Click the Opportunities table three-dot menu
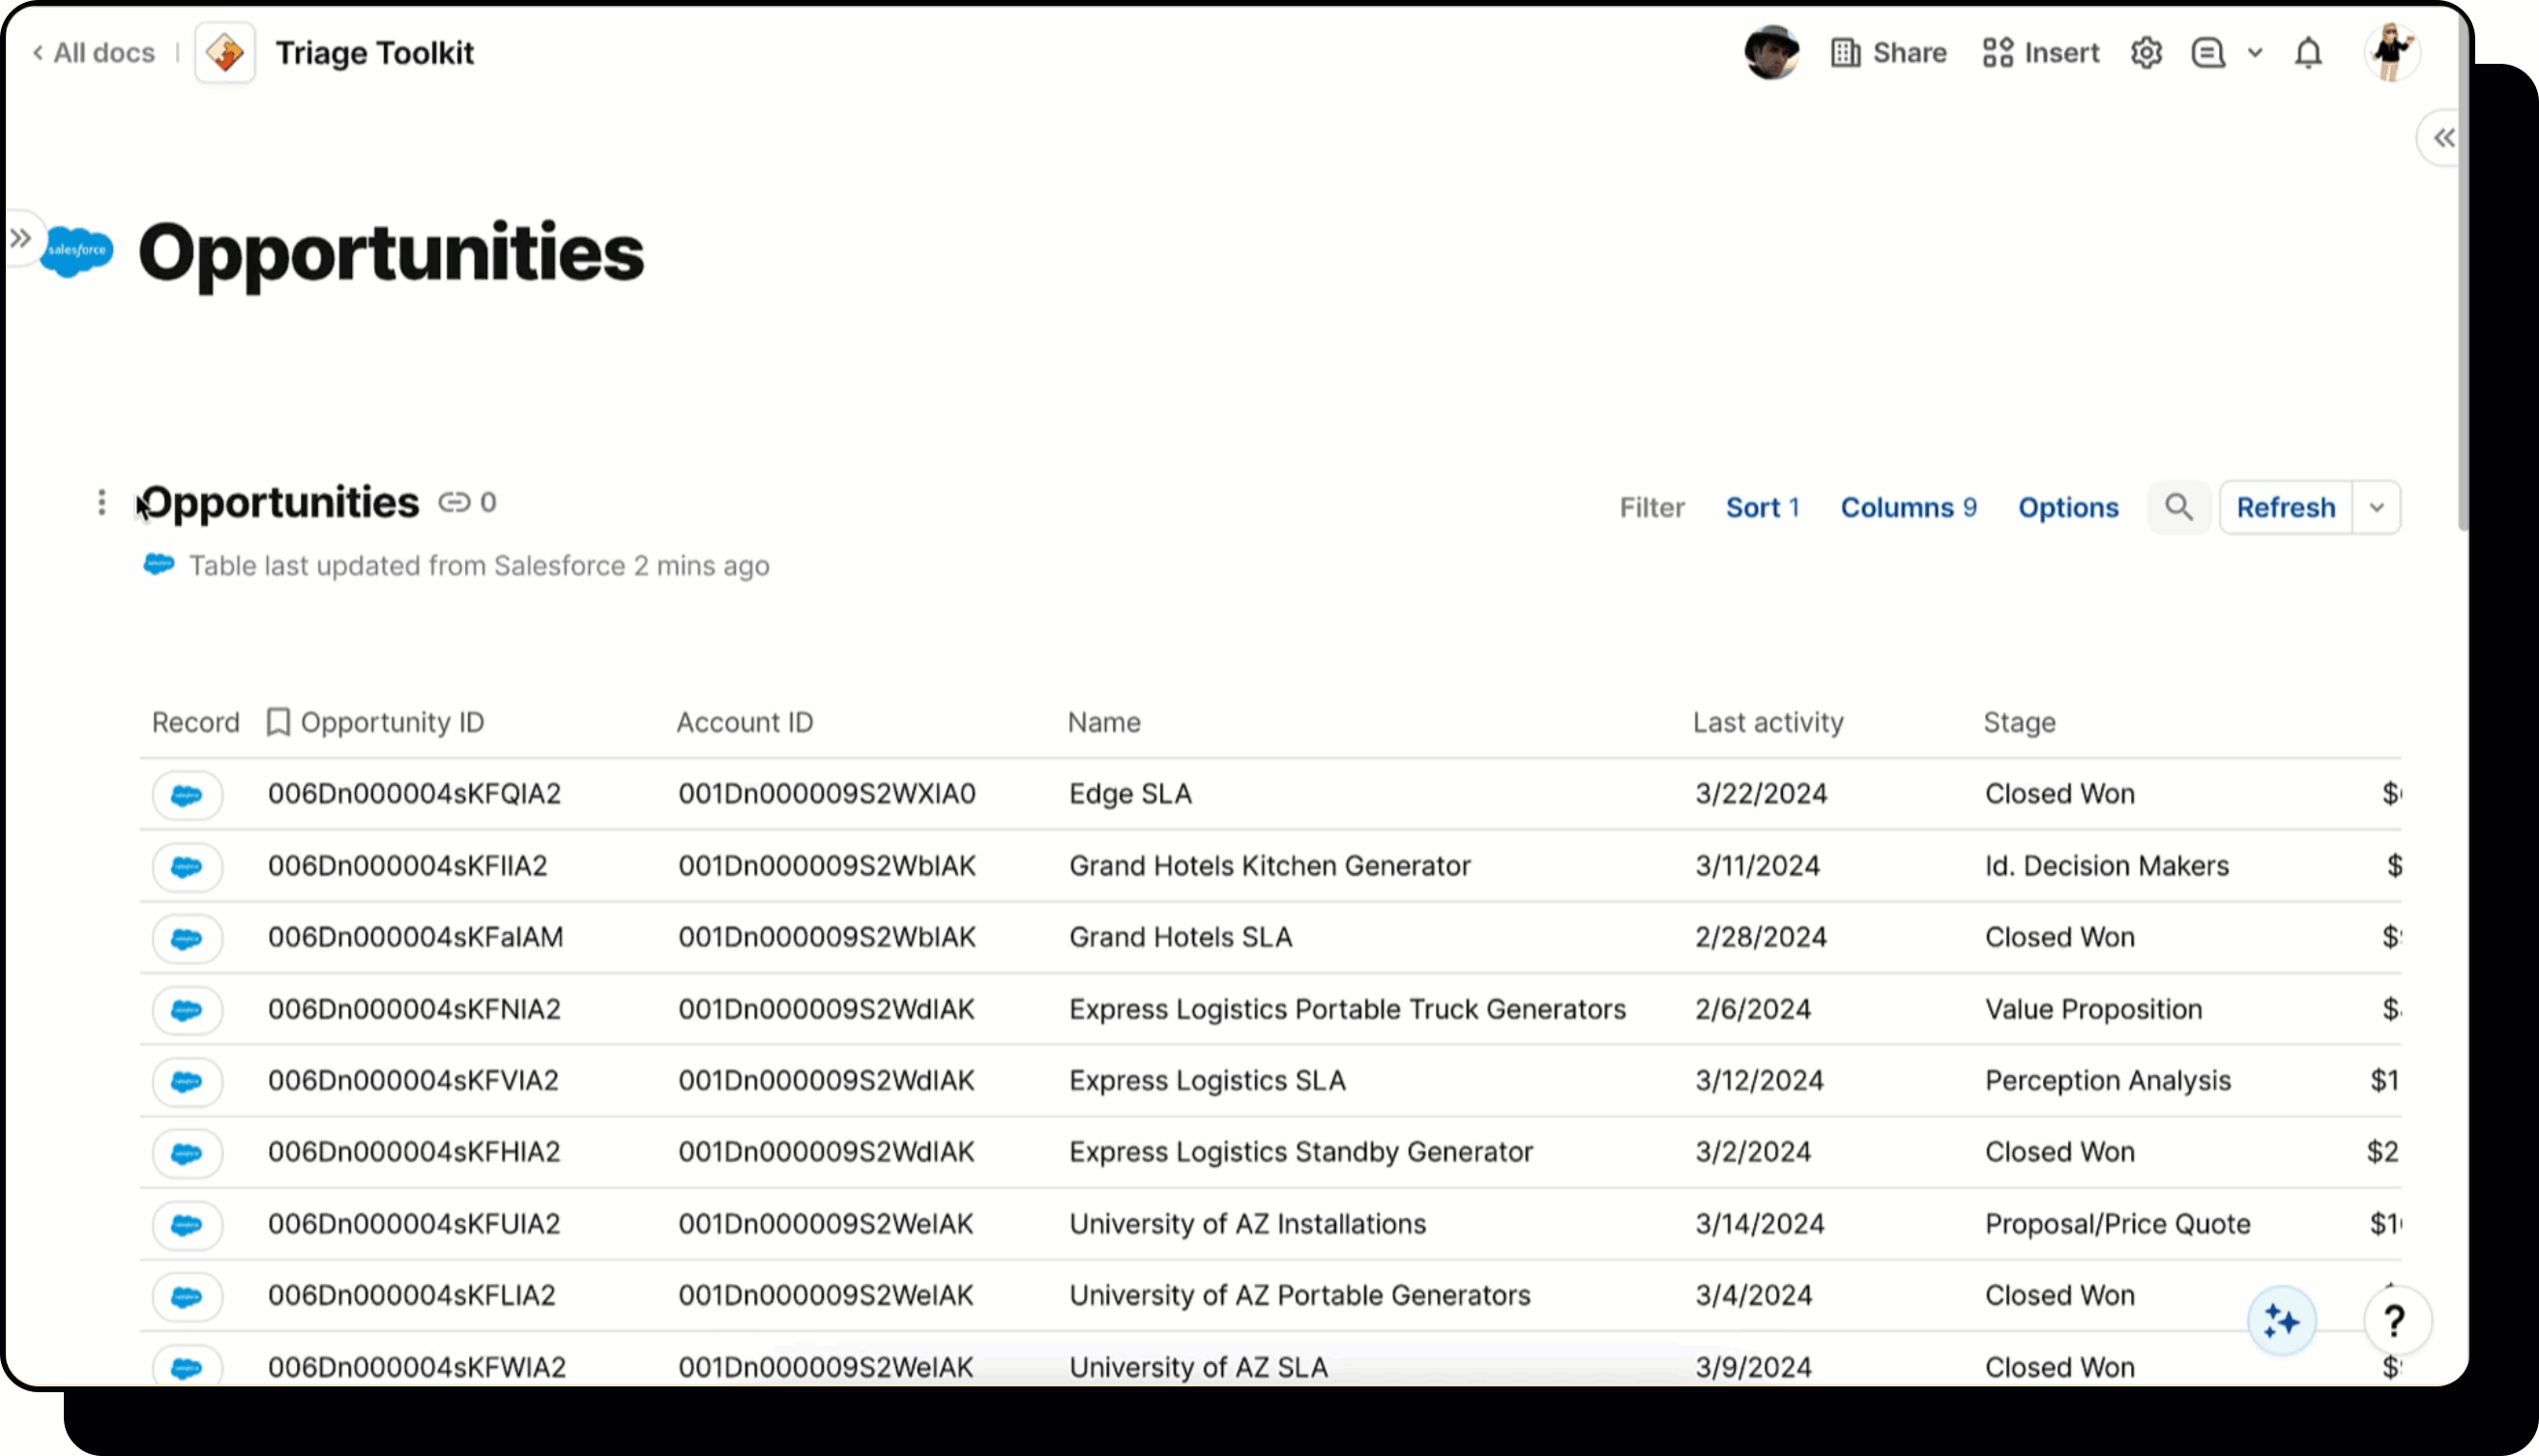 pos(101,502)
